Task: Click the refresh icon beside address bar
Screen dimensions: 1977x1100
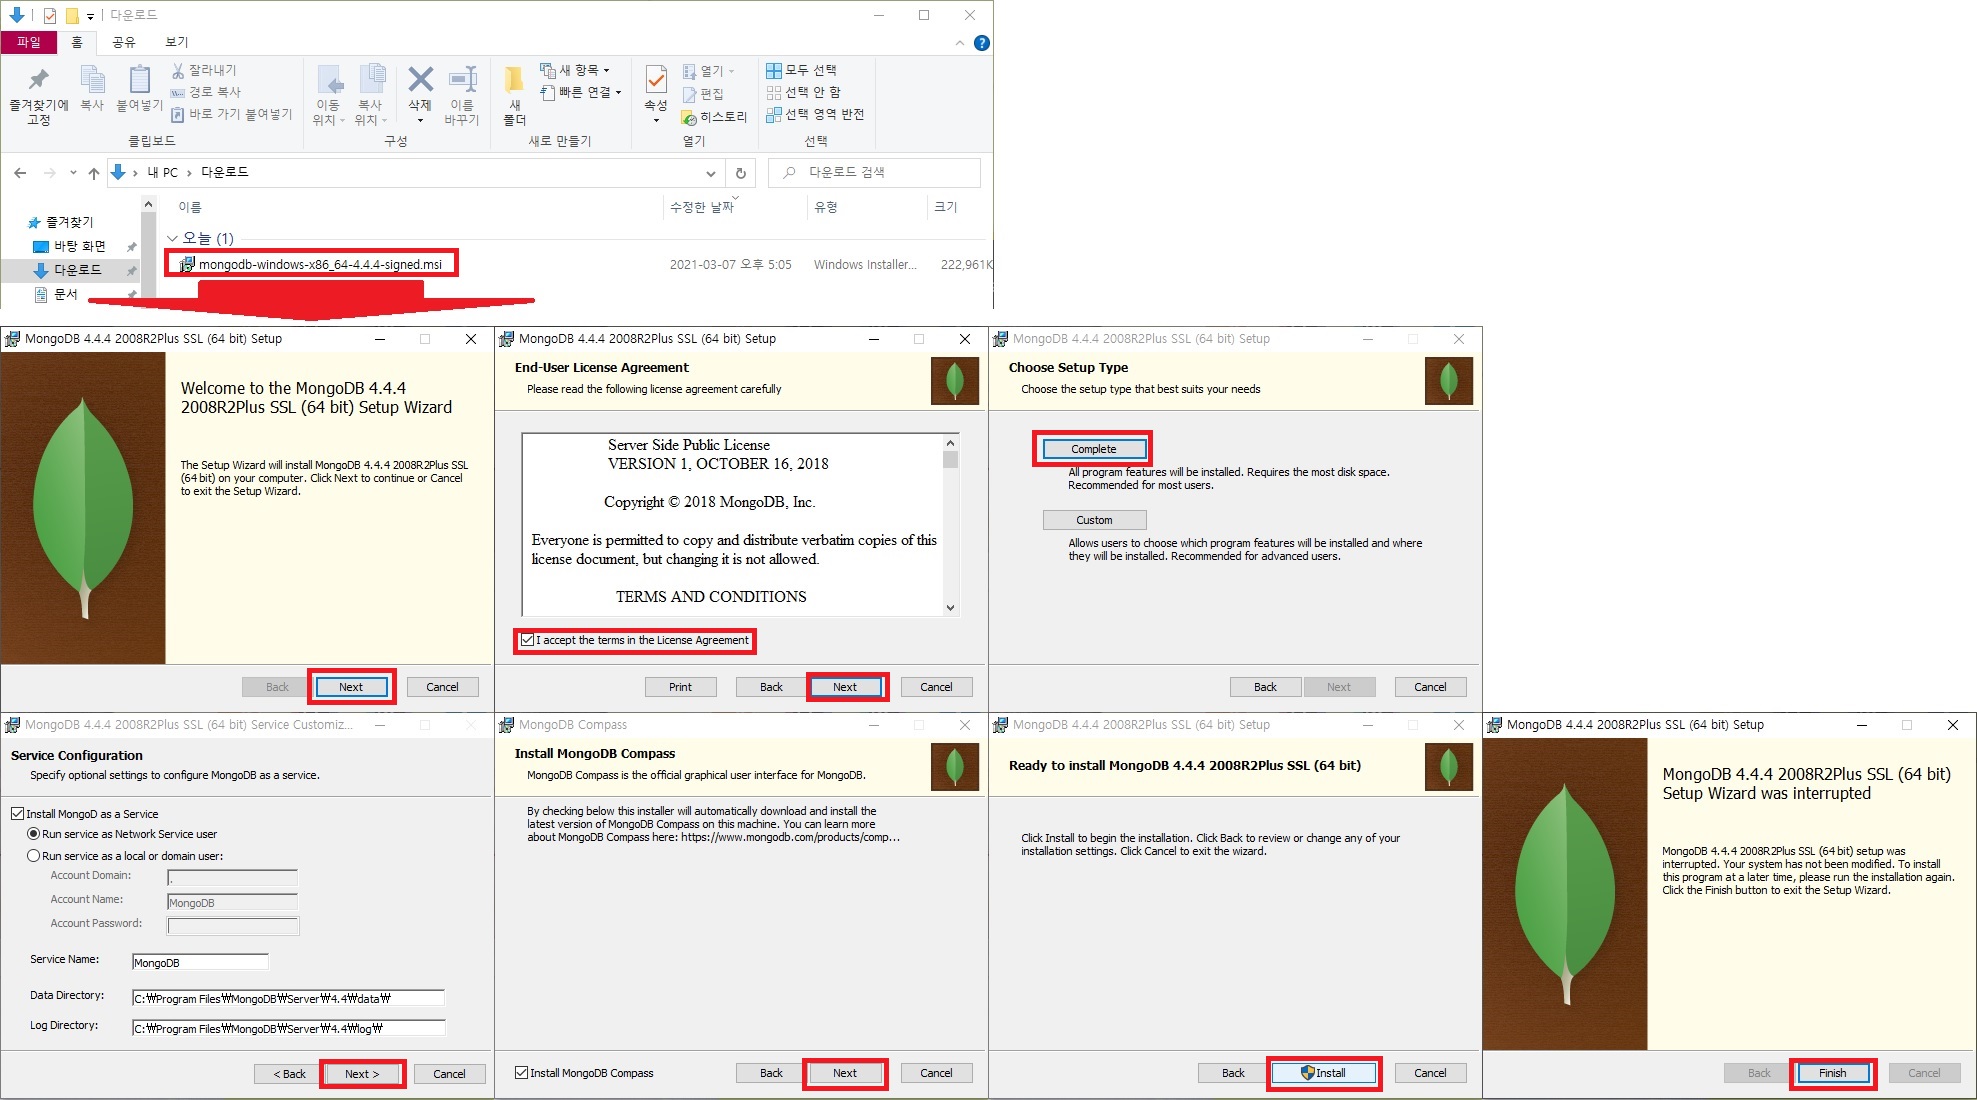Action: pos(741,173)
